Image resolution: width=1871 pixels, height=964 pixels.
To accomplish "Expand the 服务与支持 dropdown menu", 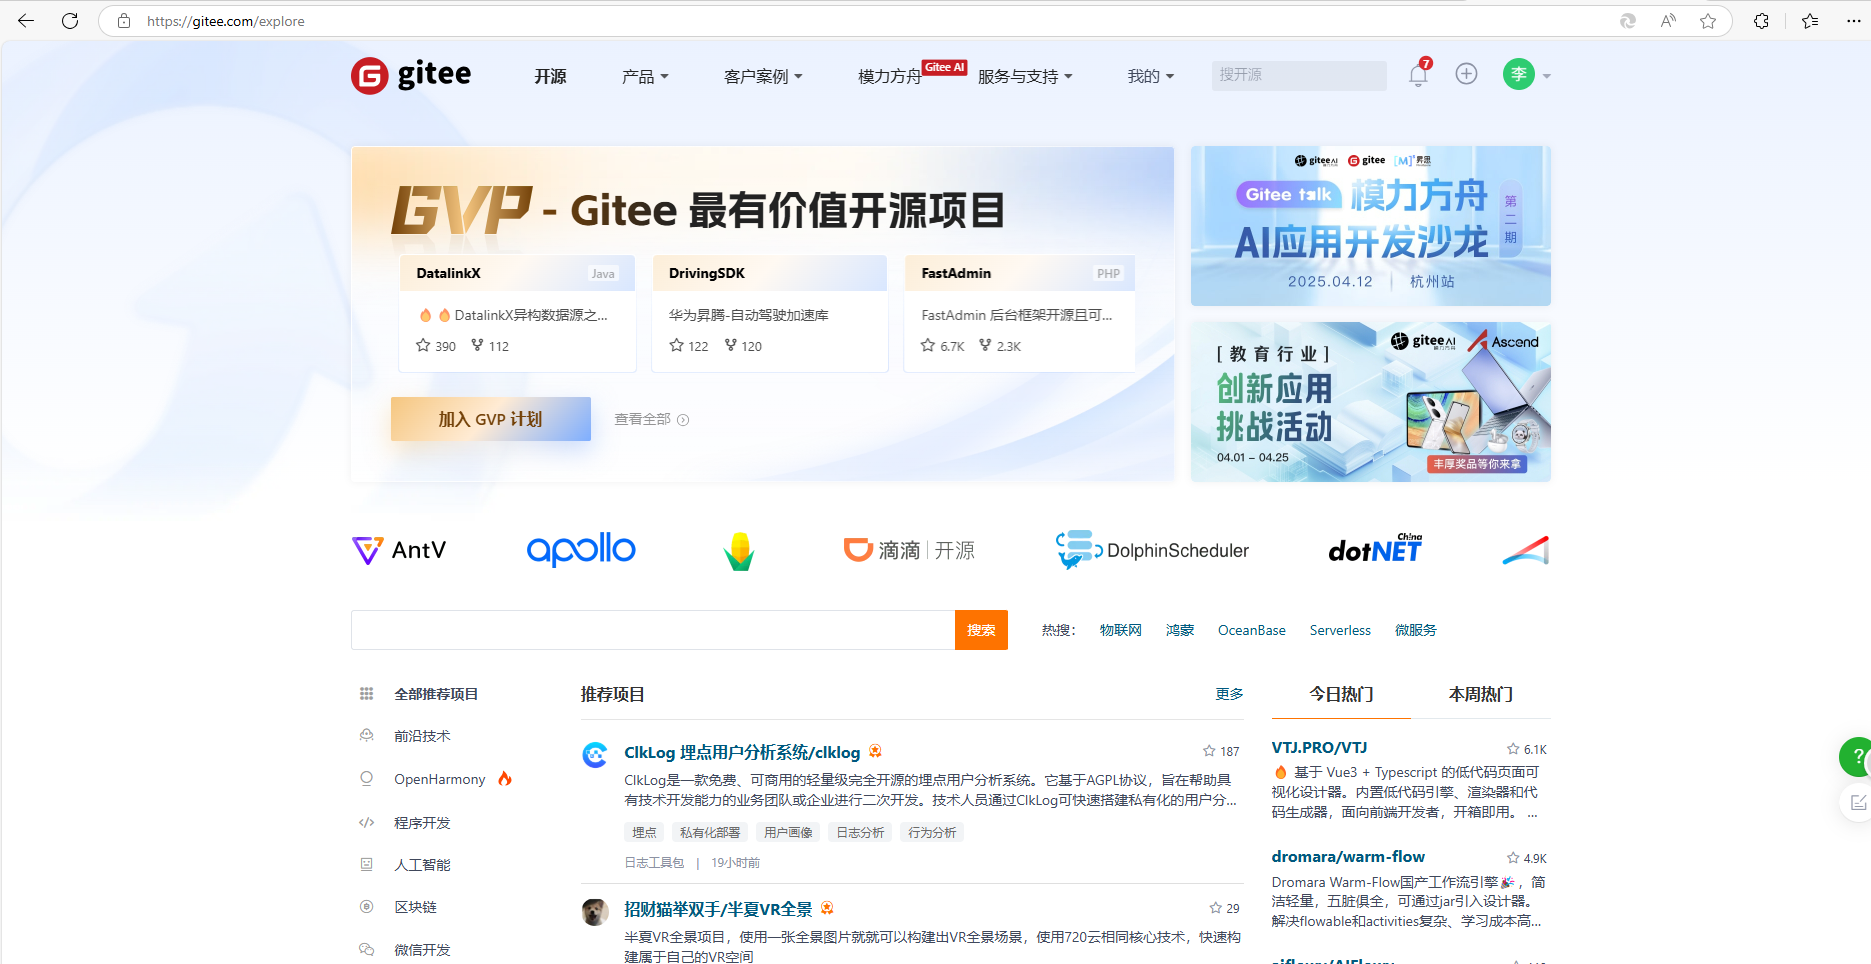I will pos(1025,76).
